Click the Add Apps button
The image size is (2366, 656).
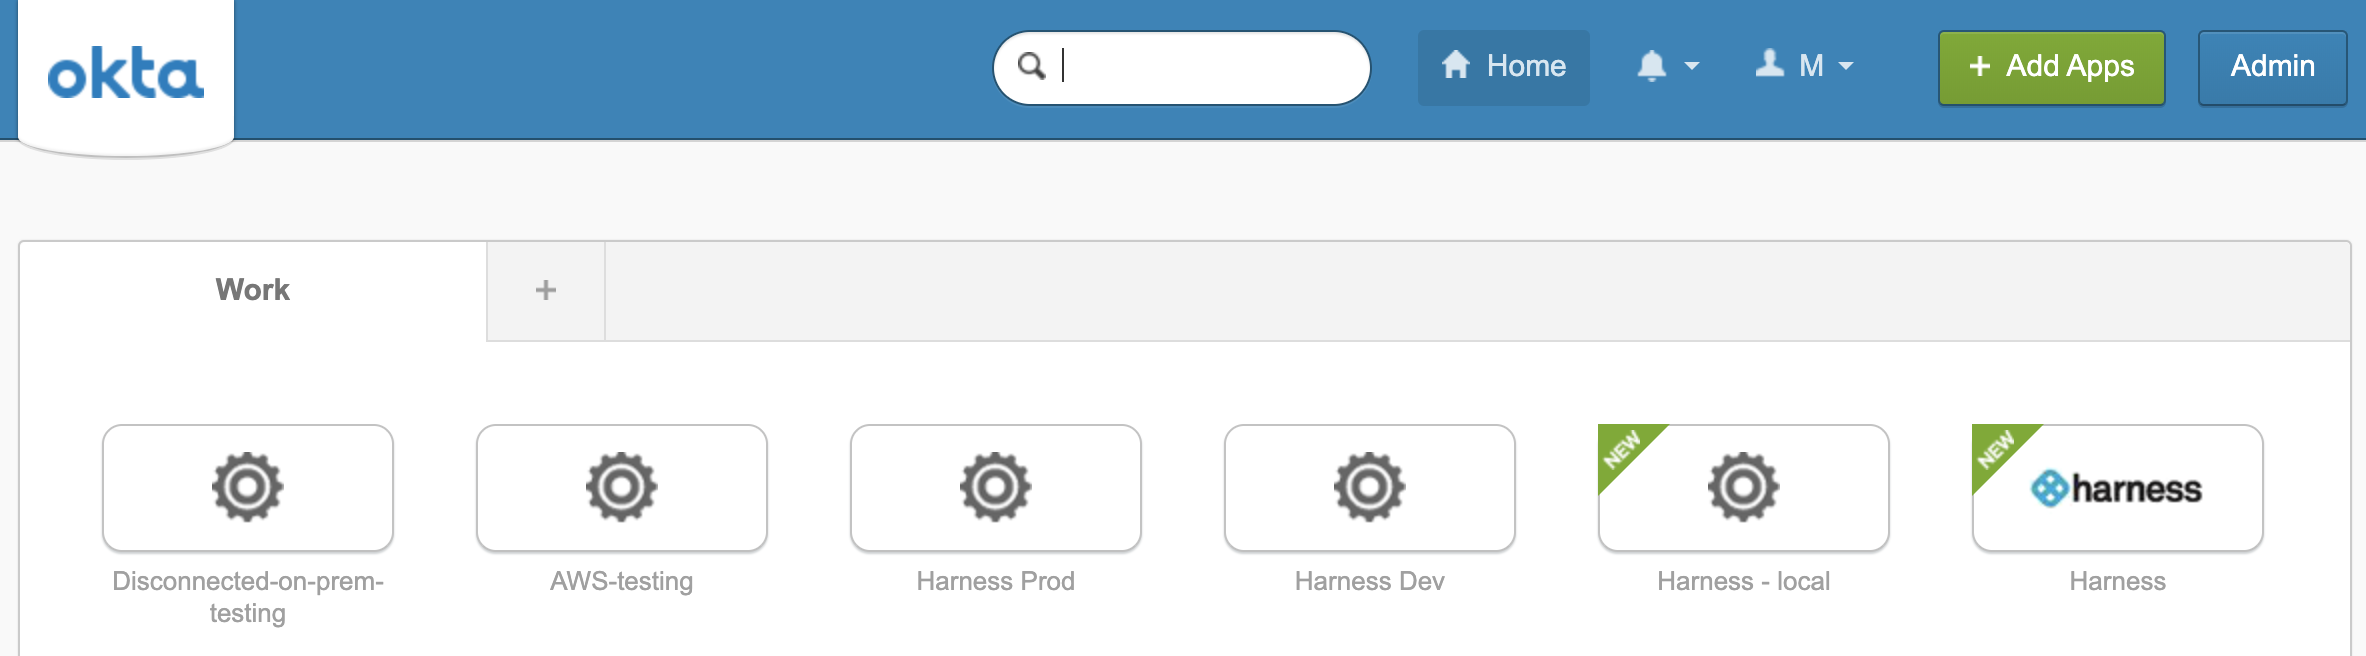click(2052, 67)
